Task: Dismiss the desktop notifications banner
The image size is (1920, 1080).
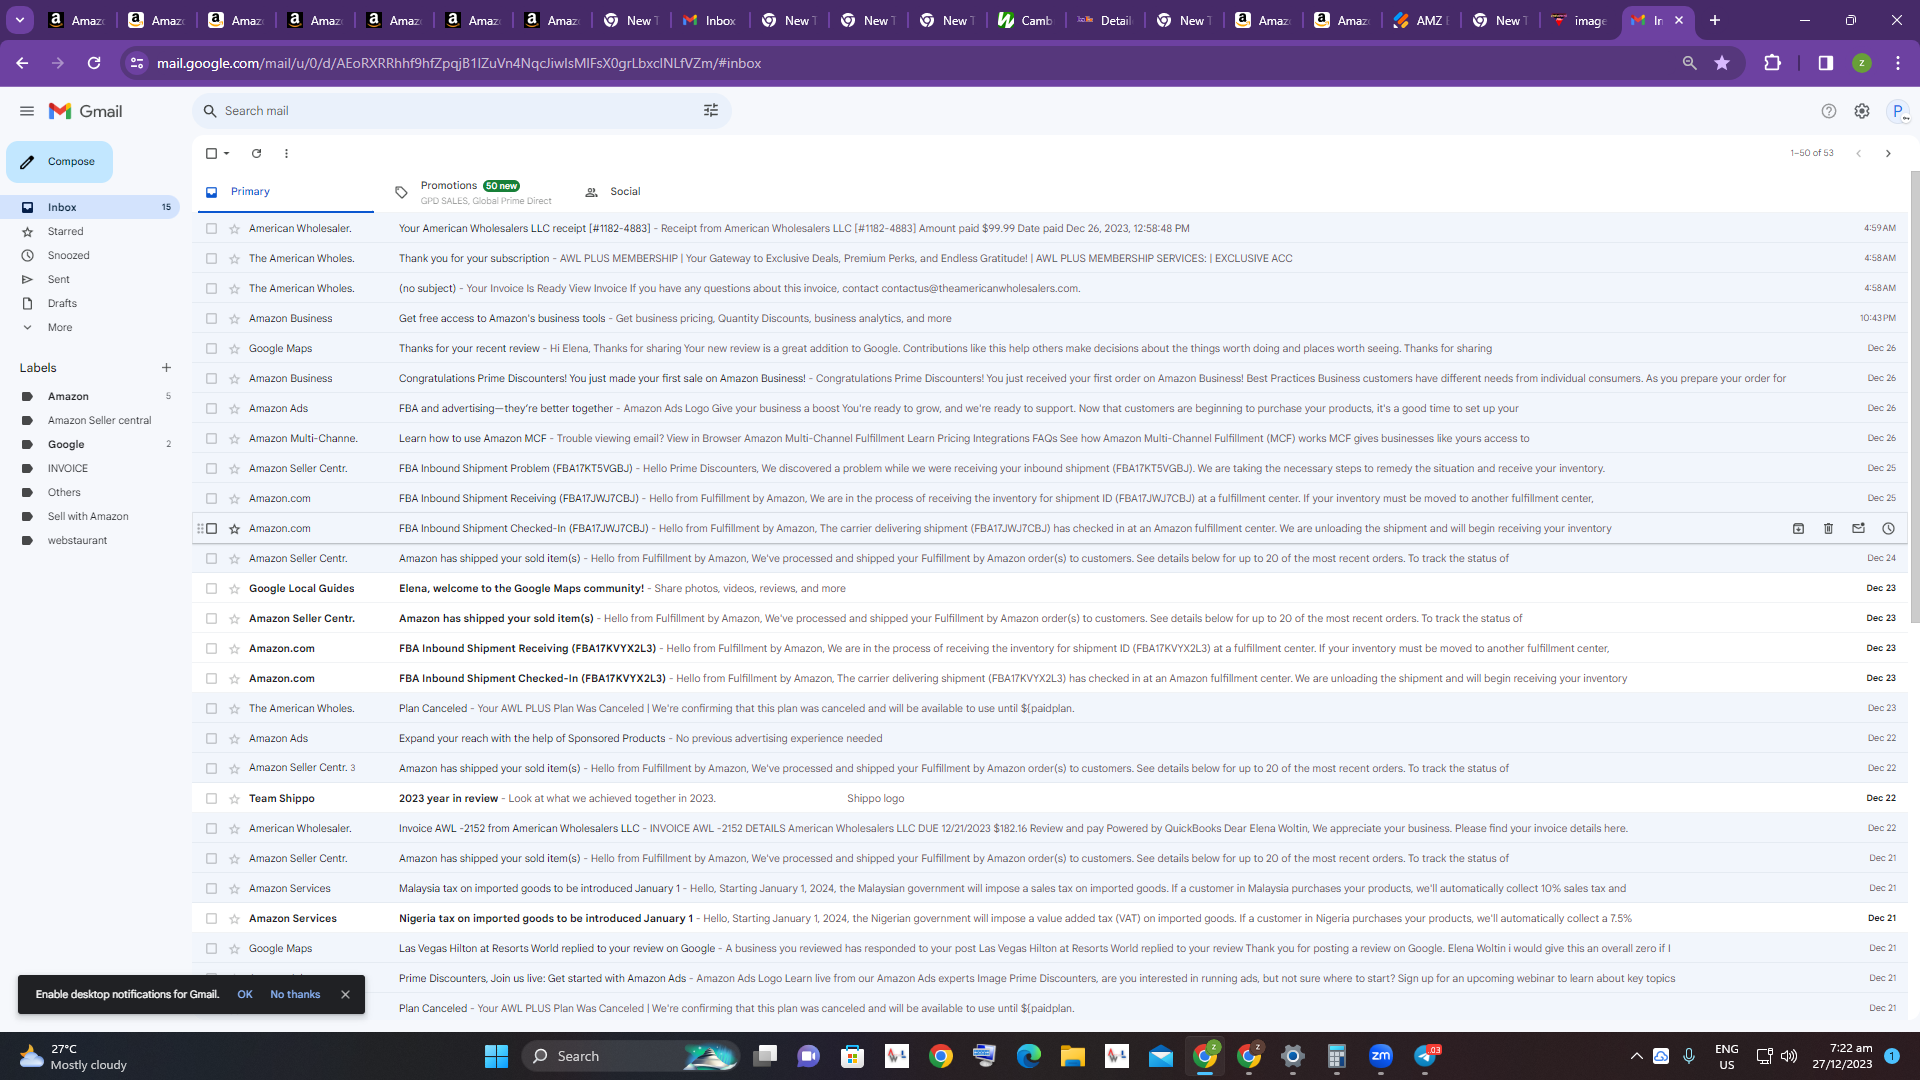Action: click(345, 994)
